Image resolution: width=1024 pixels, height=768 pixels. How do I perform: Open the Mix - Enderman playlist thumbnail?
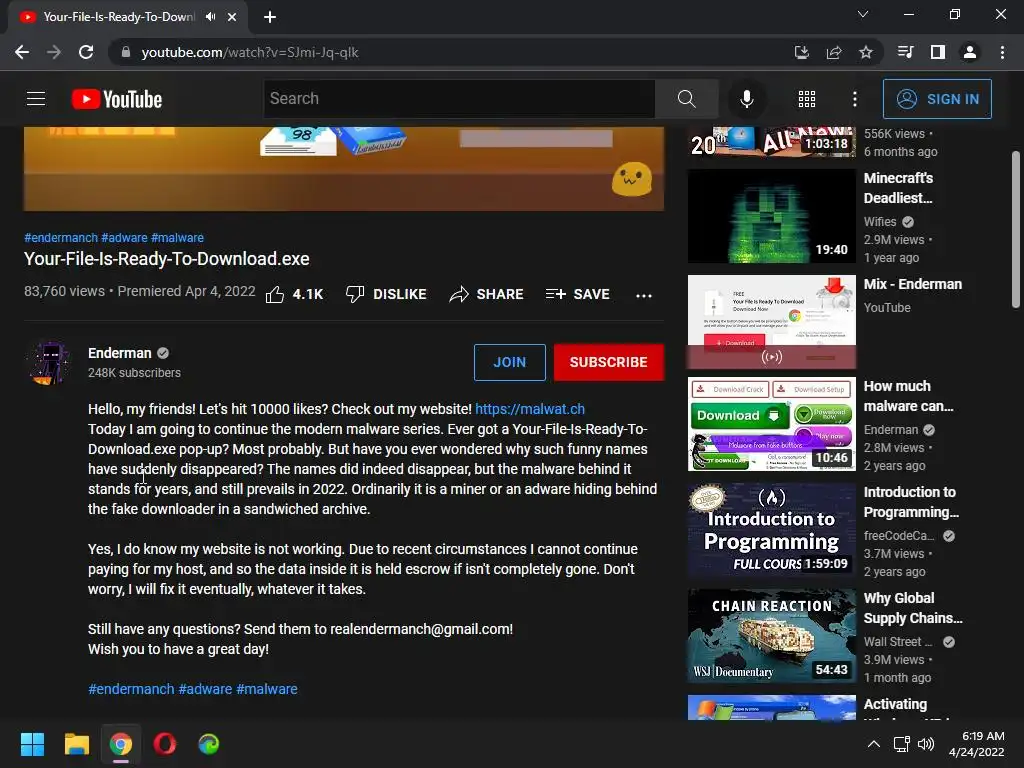(771, 322)
